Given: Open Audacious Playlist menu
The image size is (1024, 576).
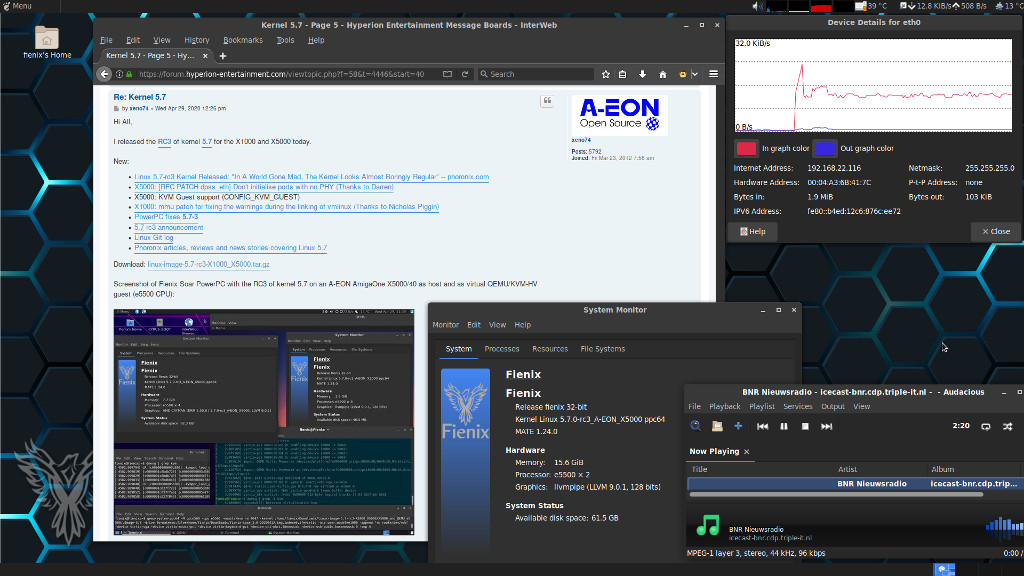Looking at the screenshot, I should (761, 406).
